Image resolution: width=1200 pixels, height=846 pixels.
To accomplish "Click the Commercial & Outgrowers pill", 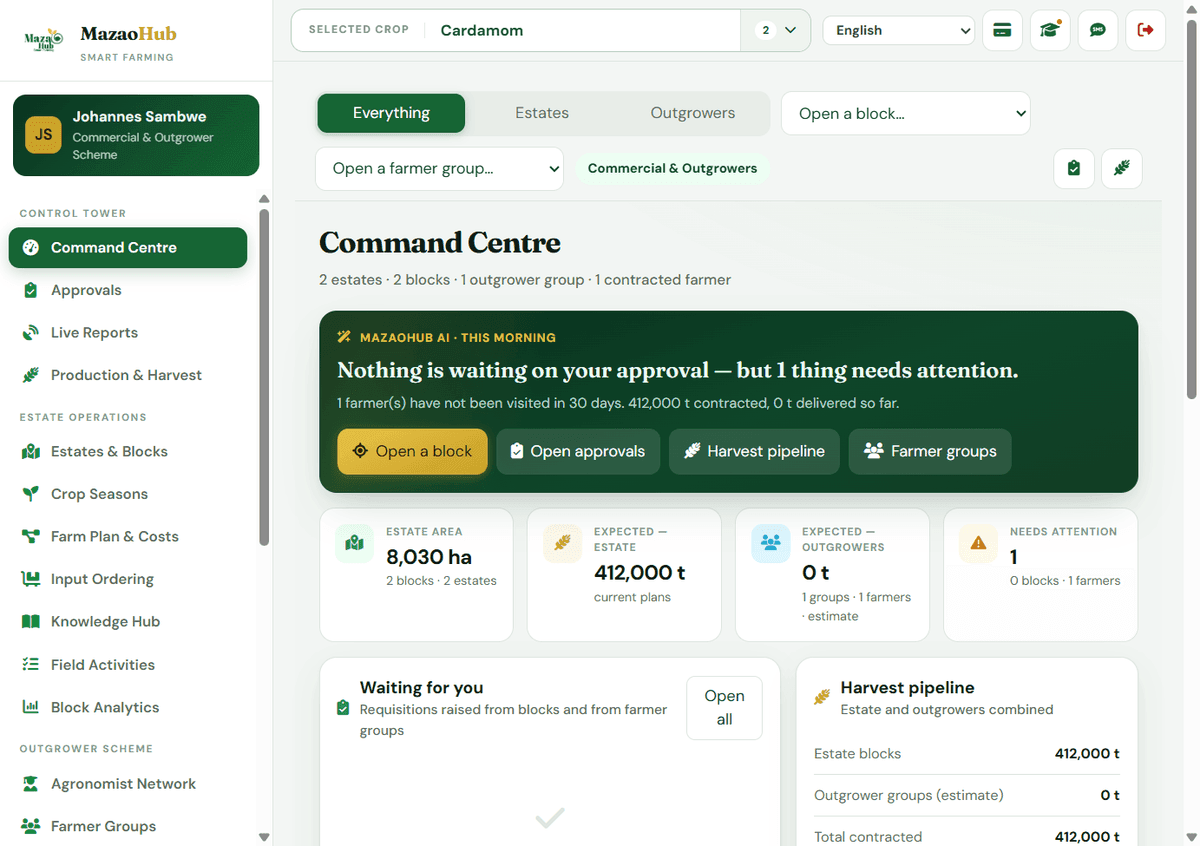I will point(672,168).
